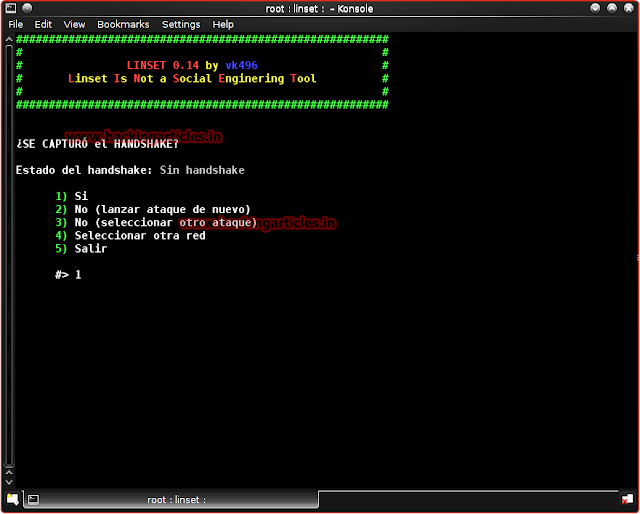Click the 'Estado del handshake:' label
Screen dimensions: 640x514
pyautogui.click(x=84, y=170)
